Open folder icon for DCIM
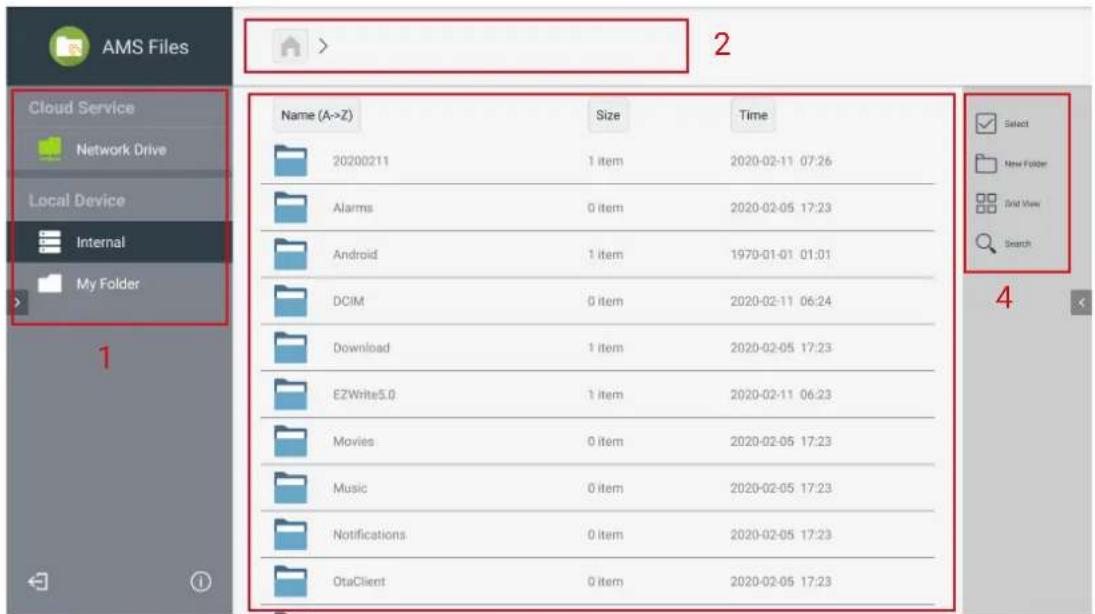 tap(291, 301)
